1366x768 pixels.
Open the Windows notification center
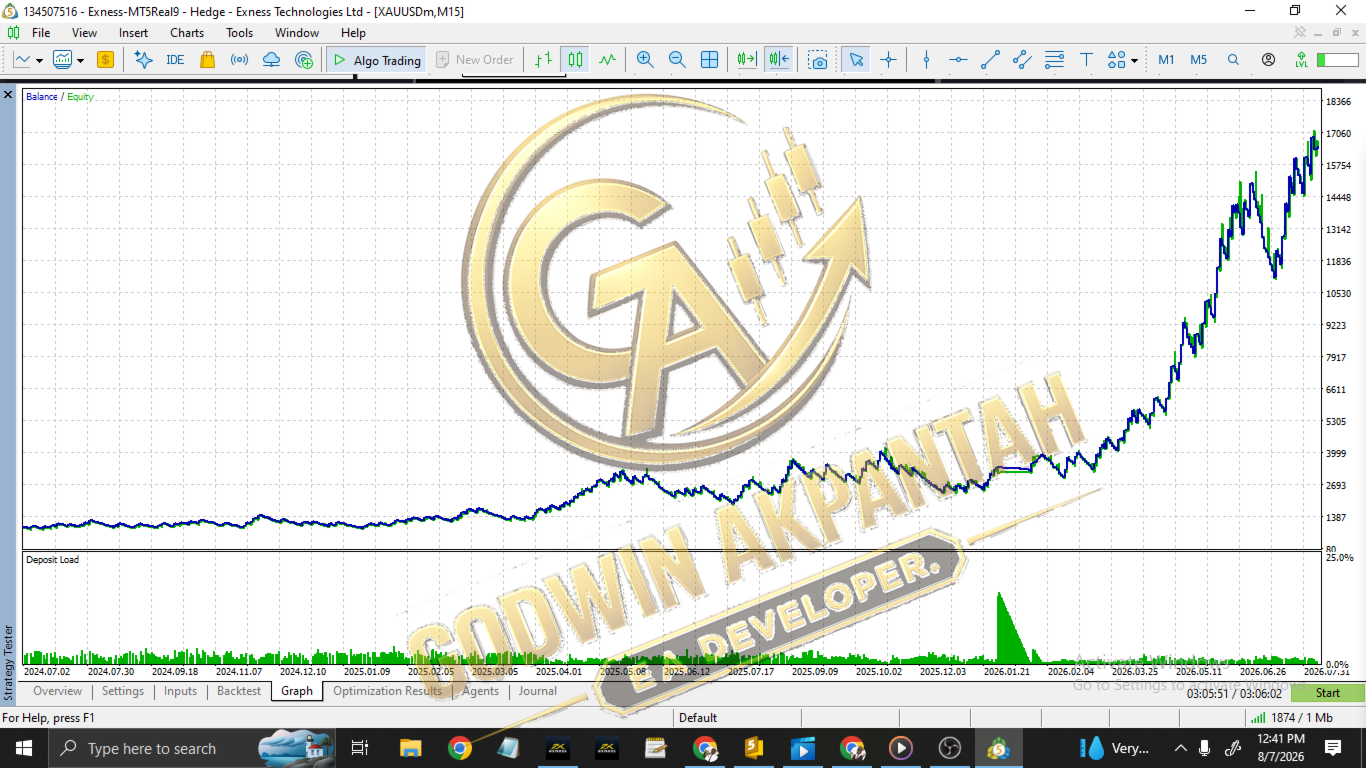pos(1333,748)
